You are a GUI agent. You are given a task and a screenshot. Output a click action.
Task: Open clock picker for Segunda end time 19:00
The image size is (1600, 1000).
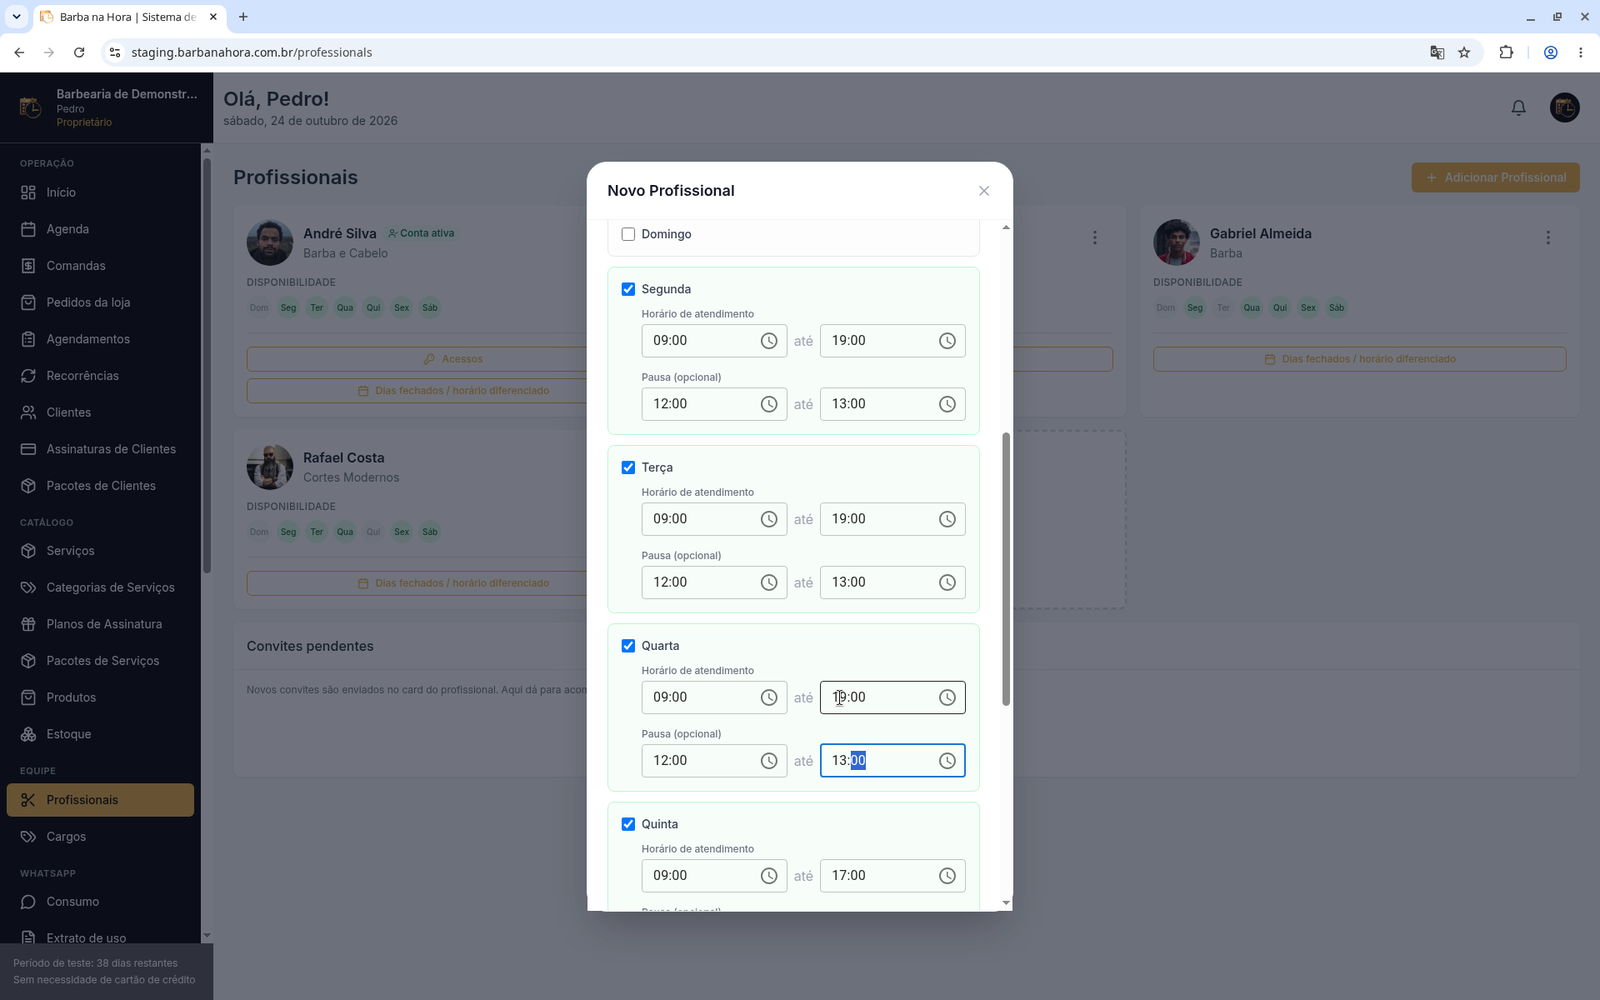pyautogui.click(x=947, y=341)
